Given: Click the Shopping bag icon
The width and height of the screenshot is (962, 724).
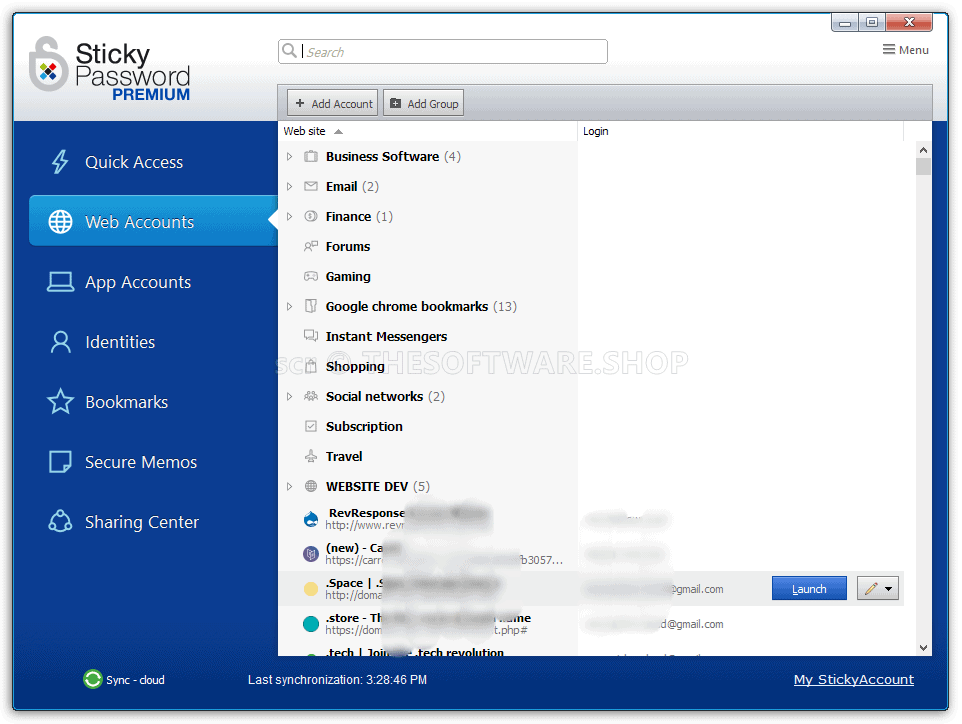Looking at the screenshot, I should pos(311,366).
